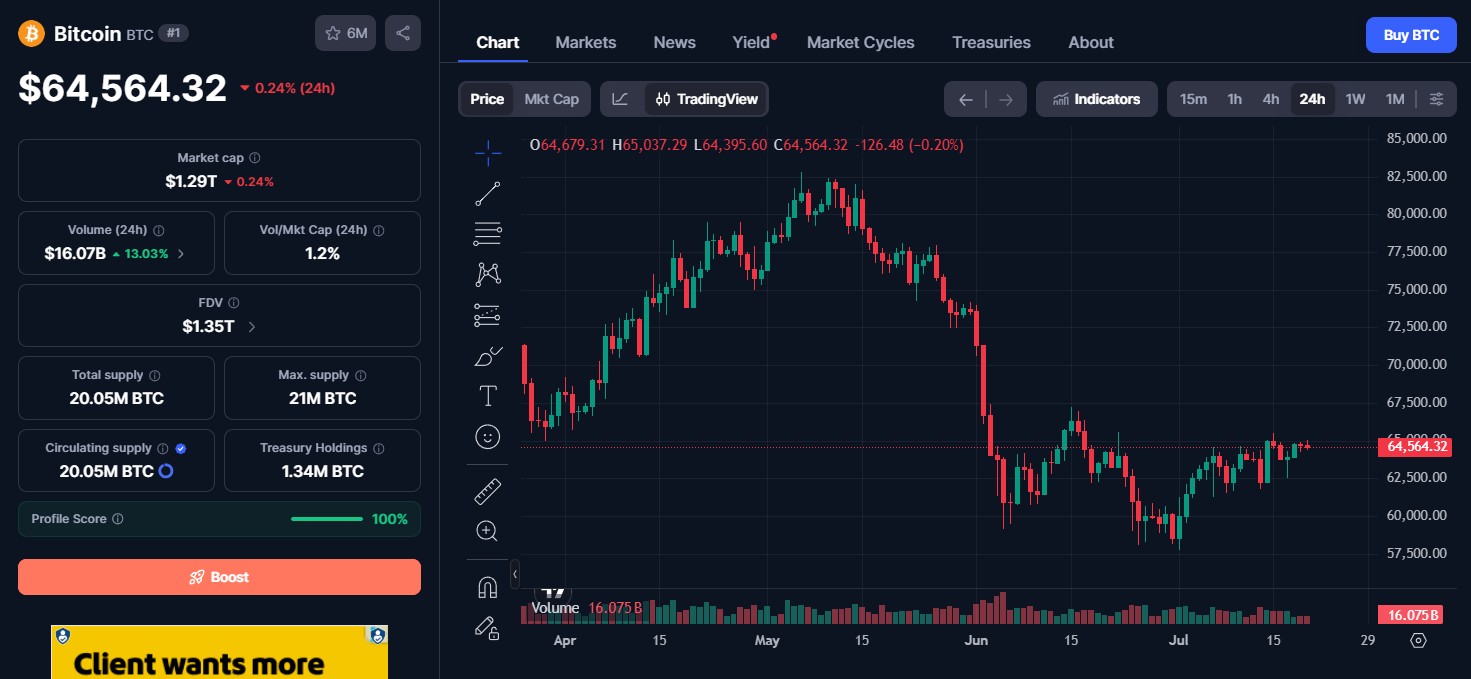Click the undo arrow on chart

click(x=965, y=99)
